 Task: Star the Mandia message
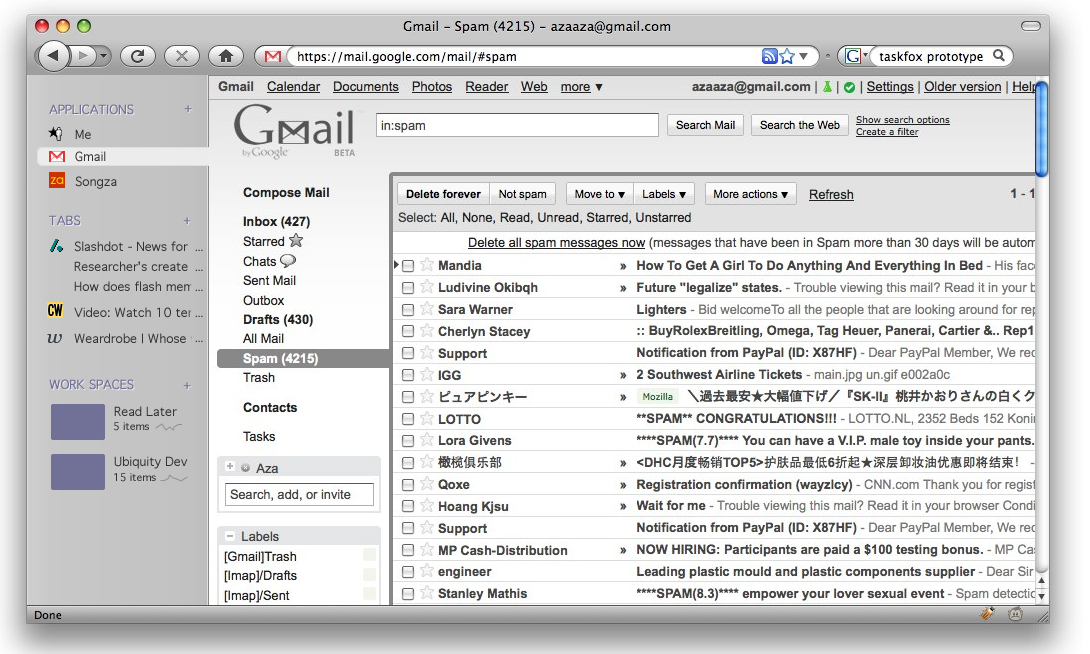(x=427, y=265)
